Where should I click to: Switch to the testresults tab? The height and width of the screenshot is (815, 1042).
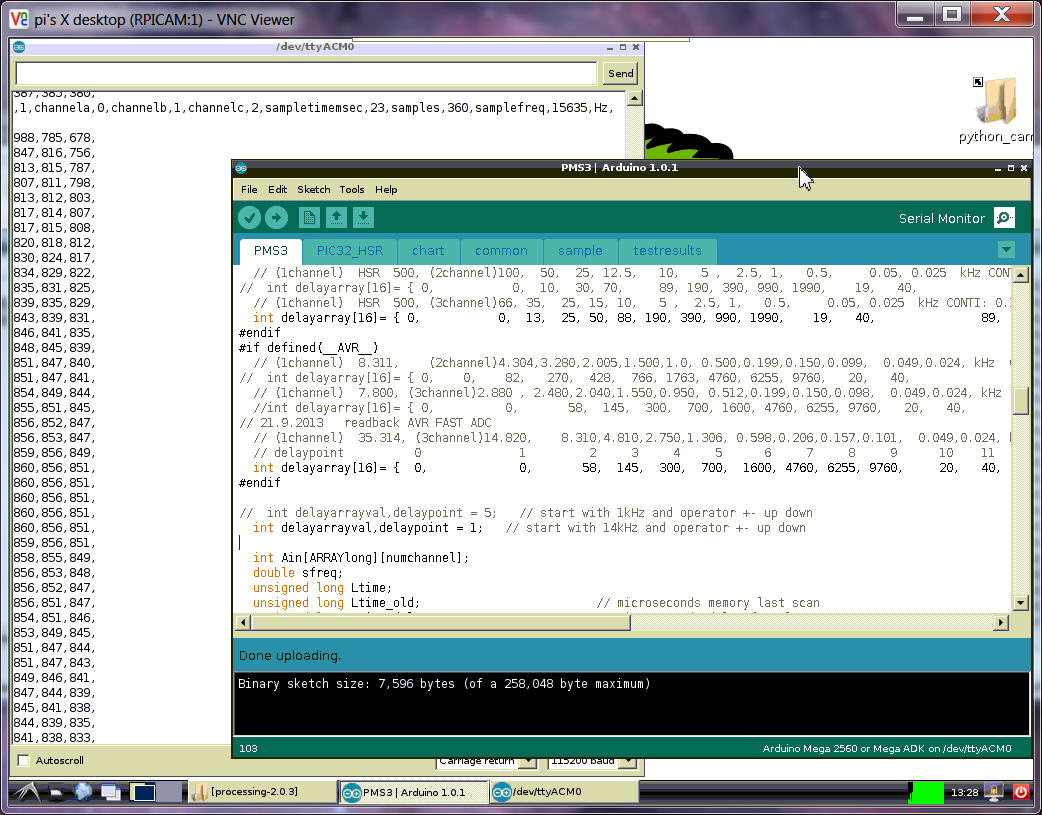coord(667,251)
